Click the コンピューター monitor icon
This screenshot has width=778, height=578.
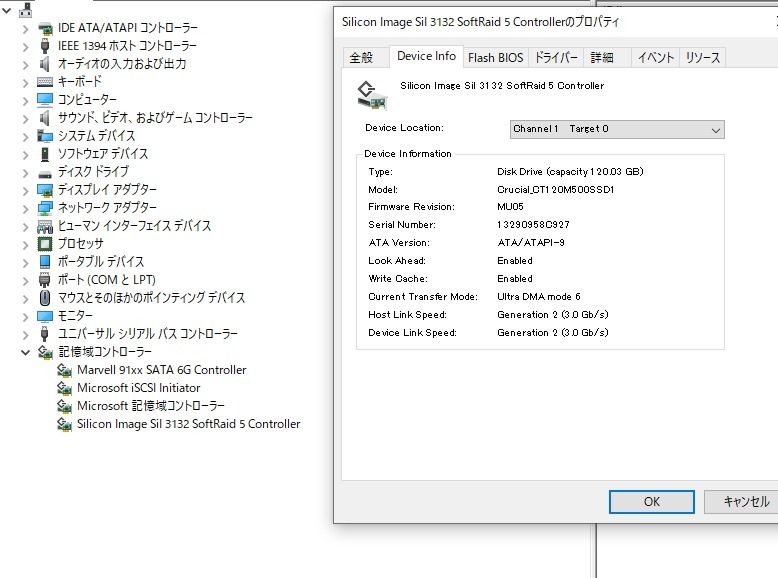45,100
